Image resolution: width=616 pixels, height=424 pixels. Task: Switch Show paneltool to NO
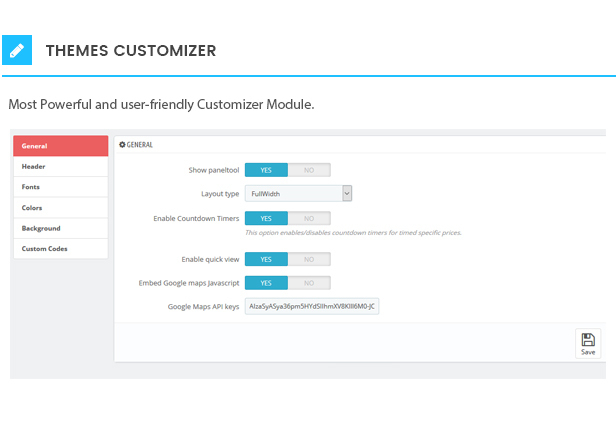[308, 170]
